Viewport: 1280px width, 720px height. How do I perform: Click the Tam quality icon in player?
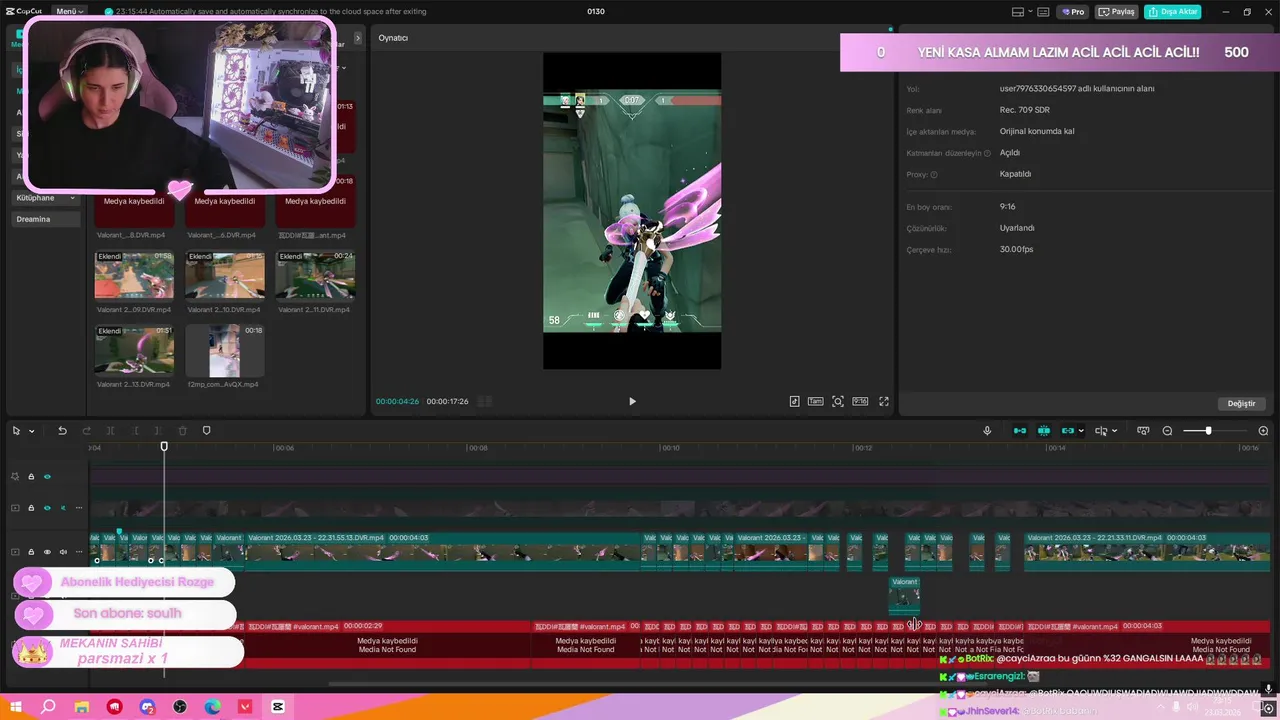pyautogui.click(x=815, y=401)
